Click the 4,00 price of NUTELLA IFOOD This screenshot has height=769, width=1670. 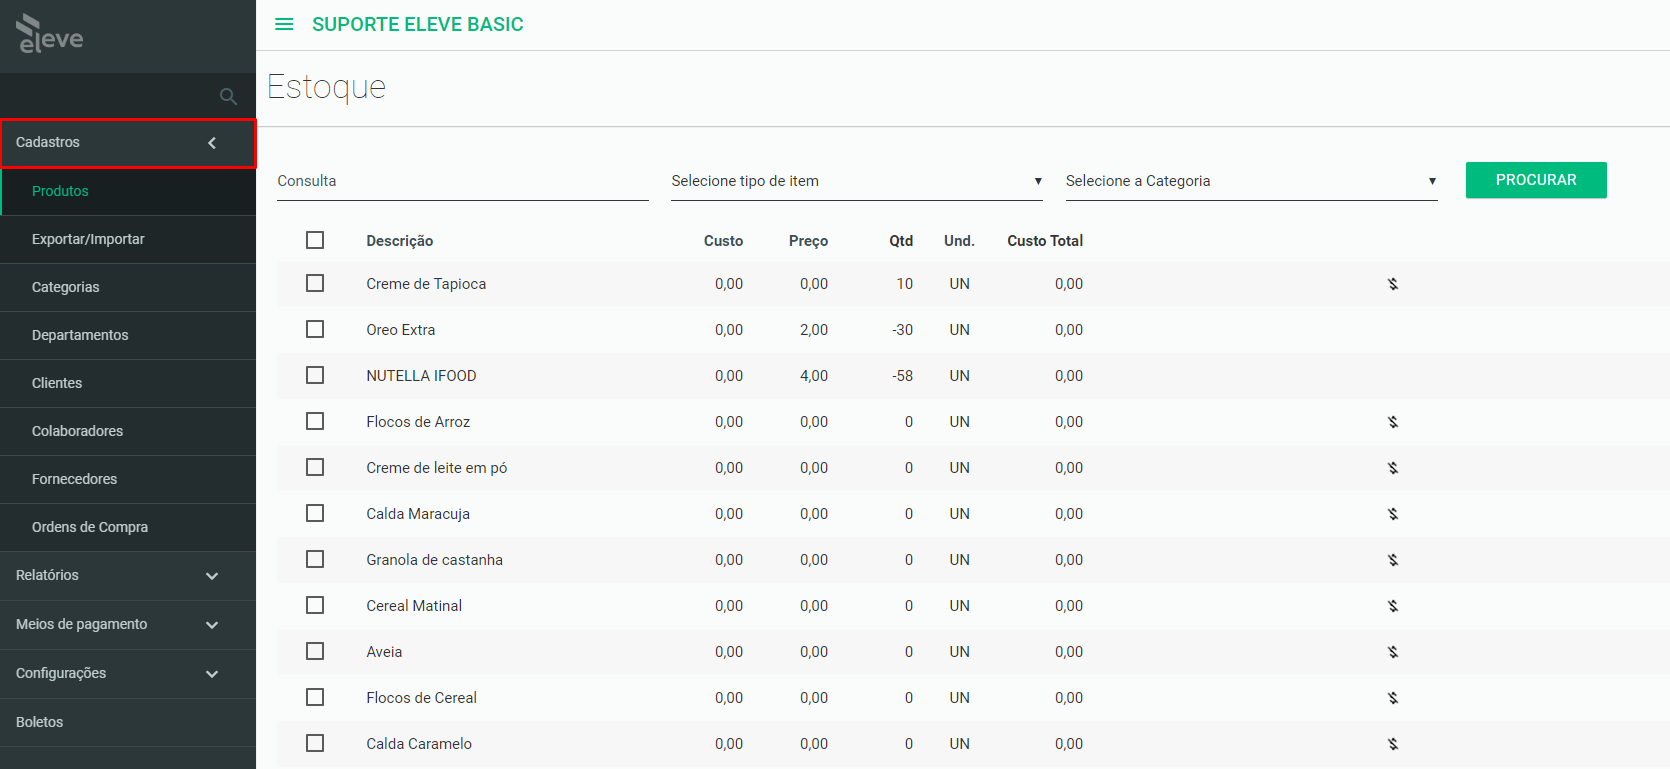(x=814, y=376)
